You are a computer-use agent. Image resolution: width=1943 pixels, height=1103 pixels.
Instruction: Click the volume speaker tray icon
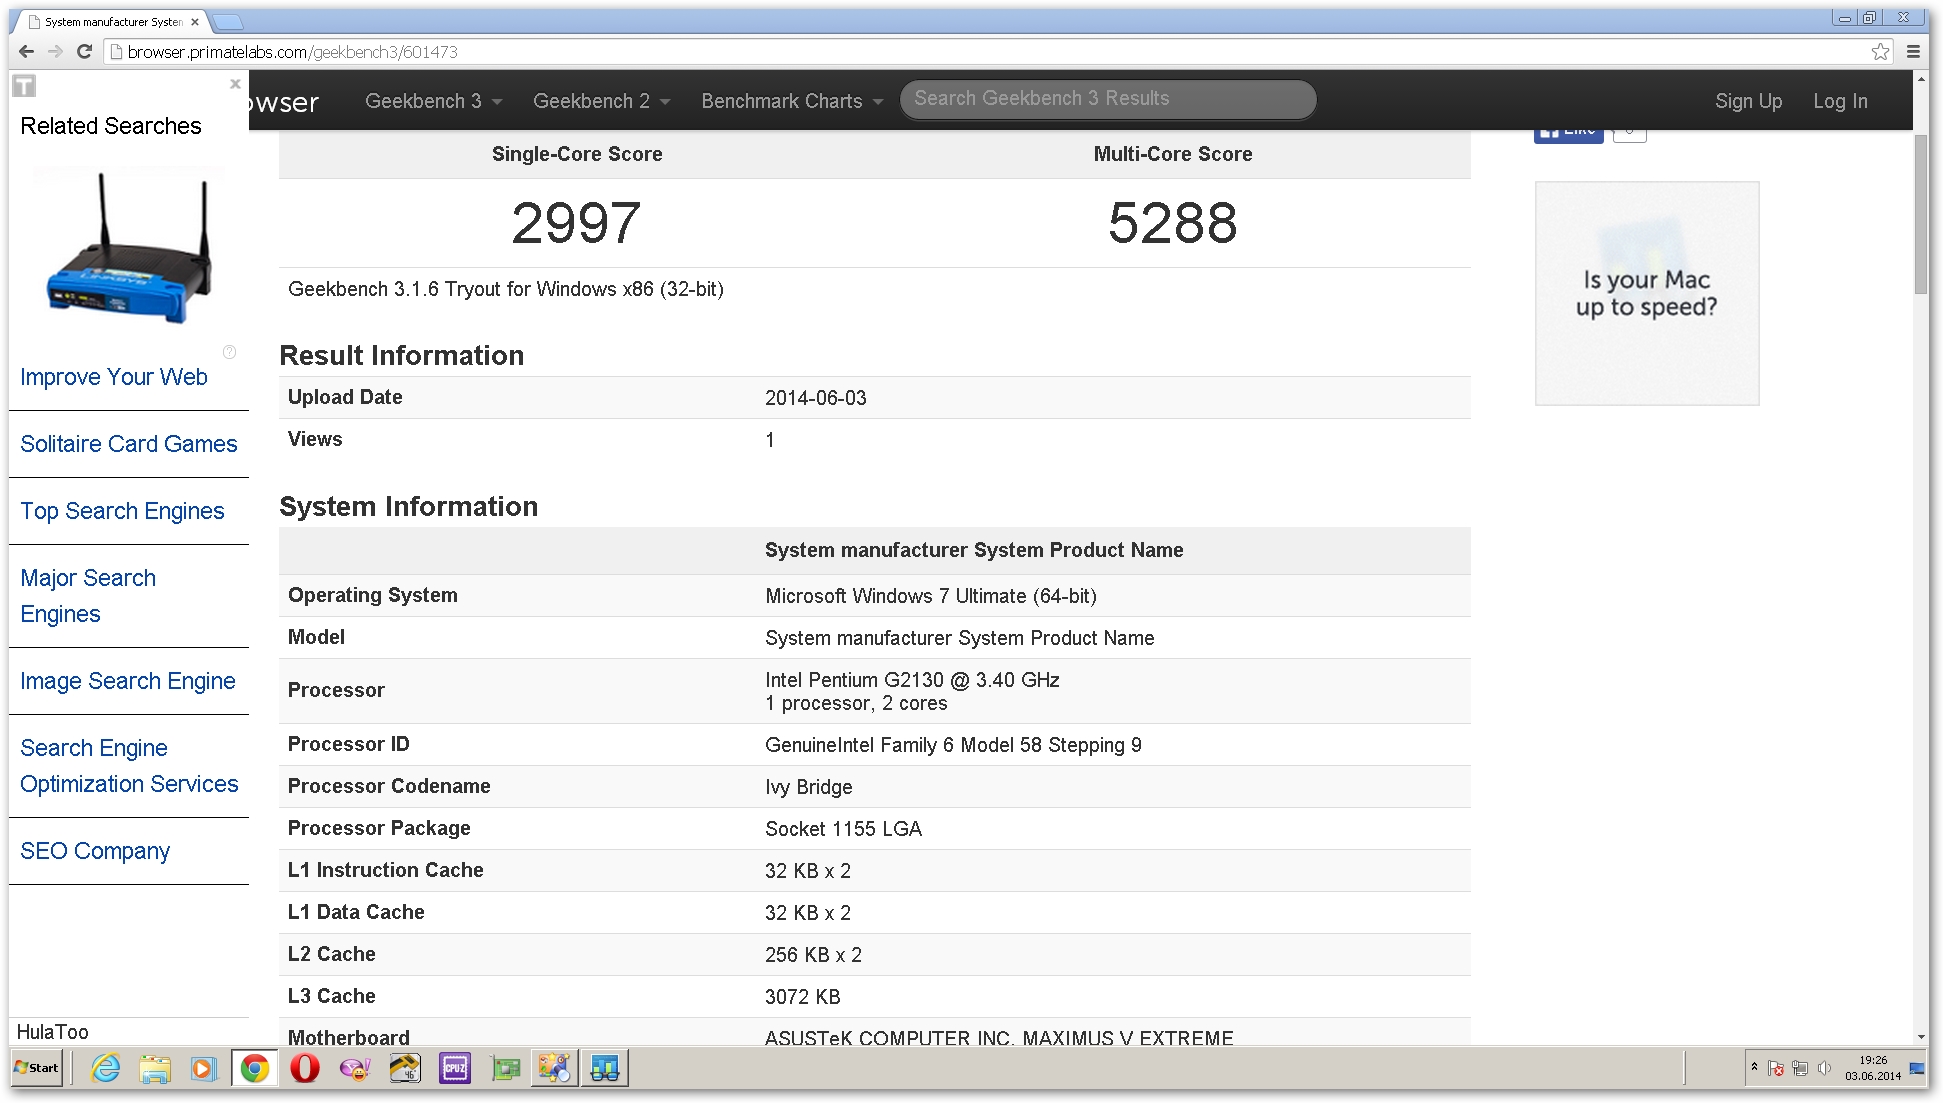pyautogui.click(x=1824, y=1069)
